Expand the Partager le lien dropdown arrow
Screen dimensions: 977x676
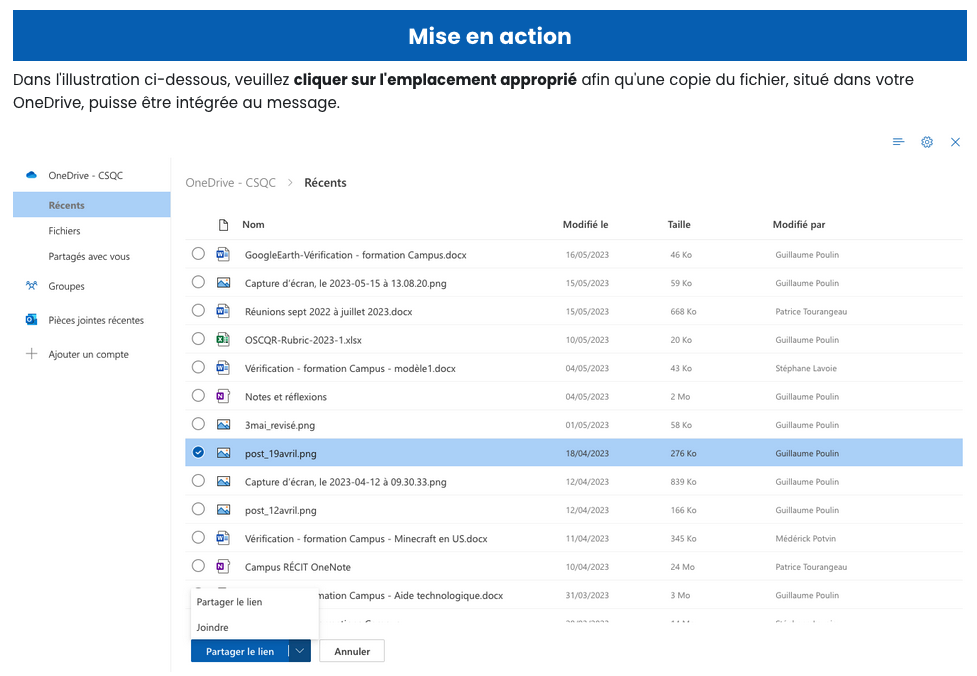[x=299, y=651]
